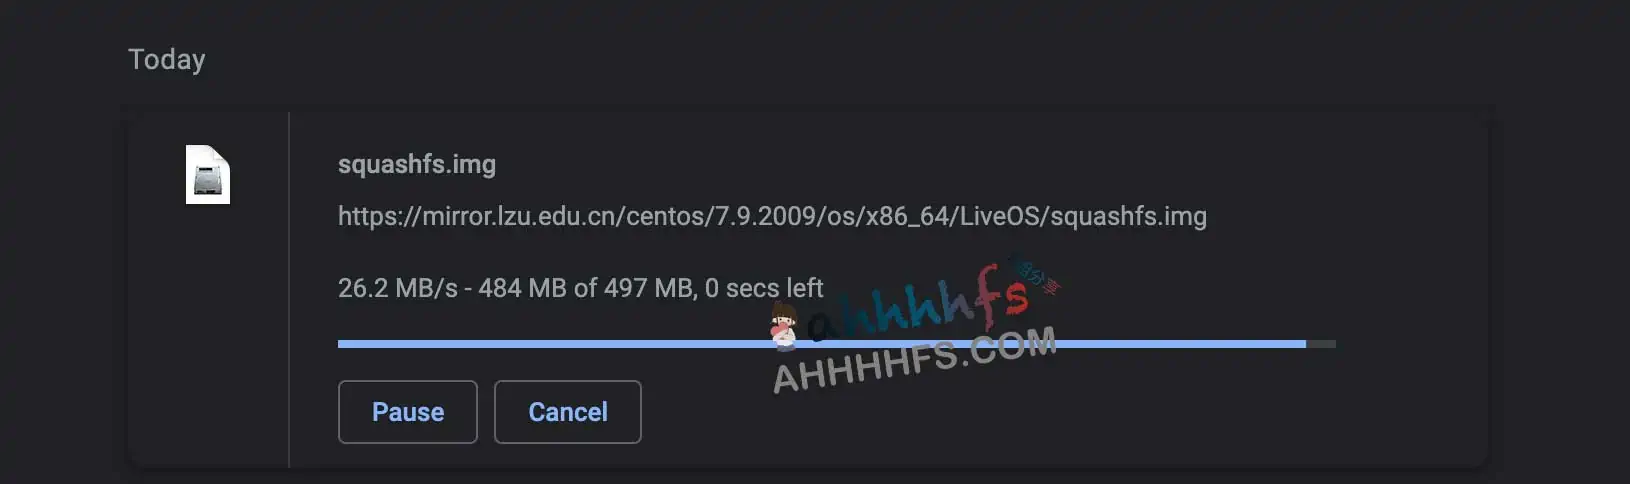1630x484 pixels.
Task: Click the 0 secs left remaining-time text
Action: [764, 288]
